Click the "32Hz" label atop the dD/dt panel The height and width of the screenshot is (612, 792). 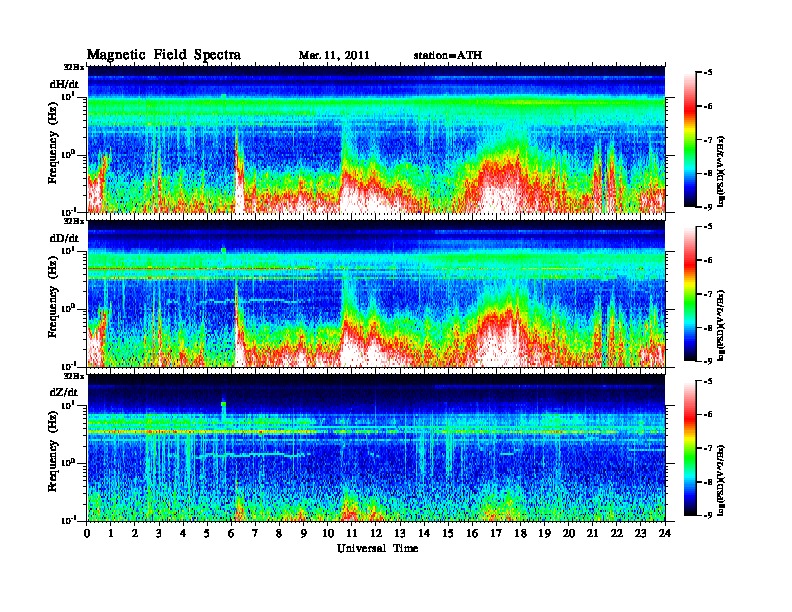[x=74, y=221]
